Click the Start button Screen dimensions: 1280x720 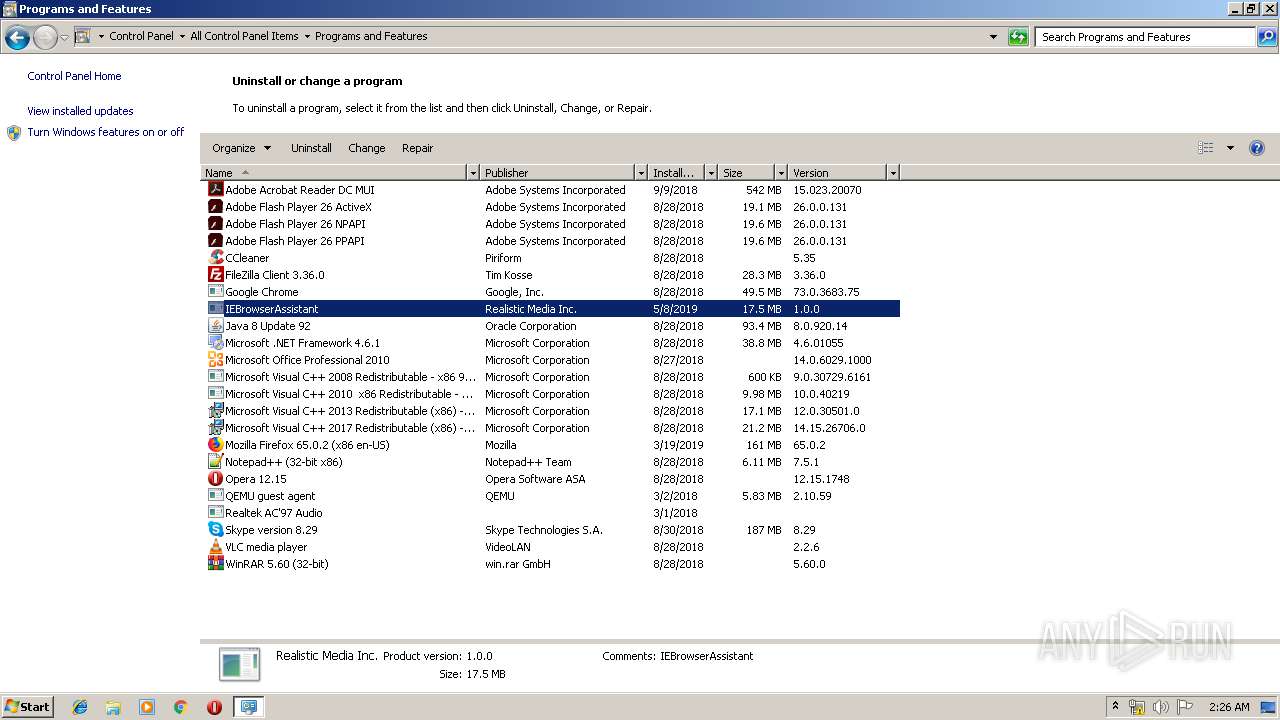[27, 707]
